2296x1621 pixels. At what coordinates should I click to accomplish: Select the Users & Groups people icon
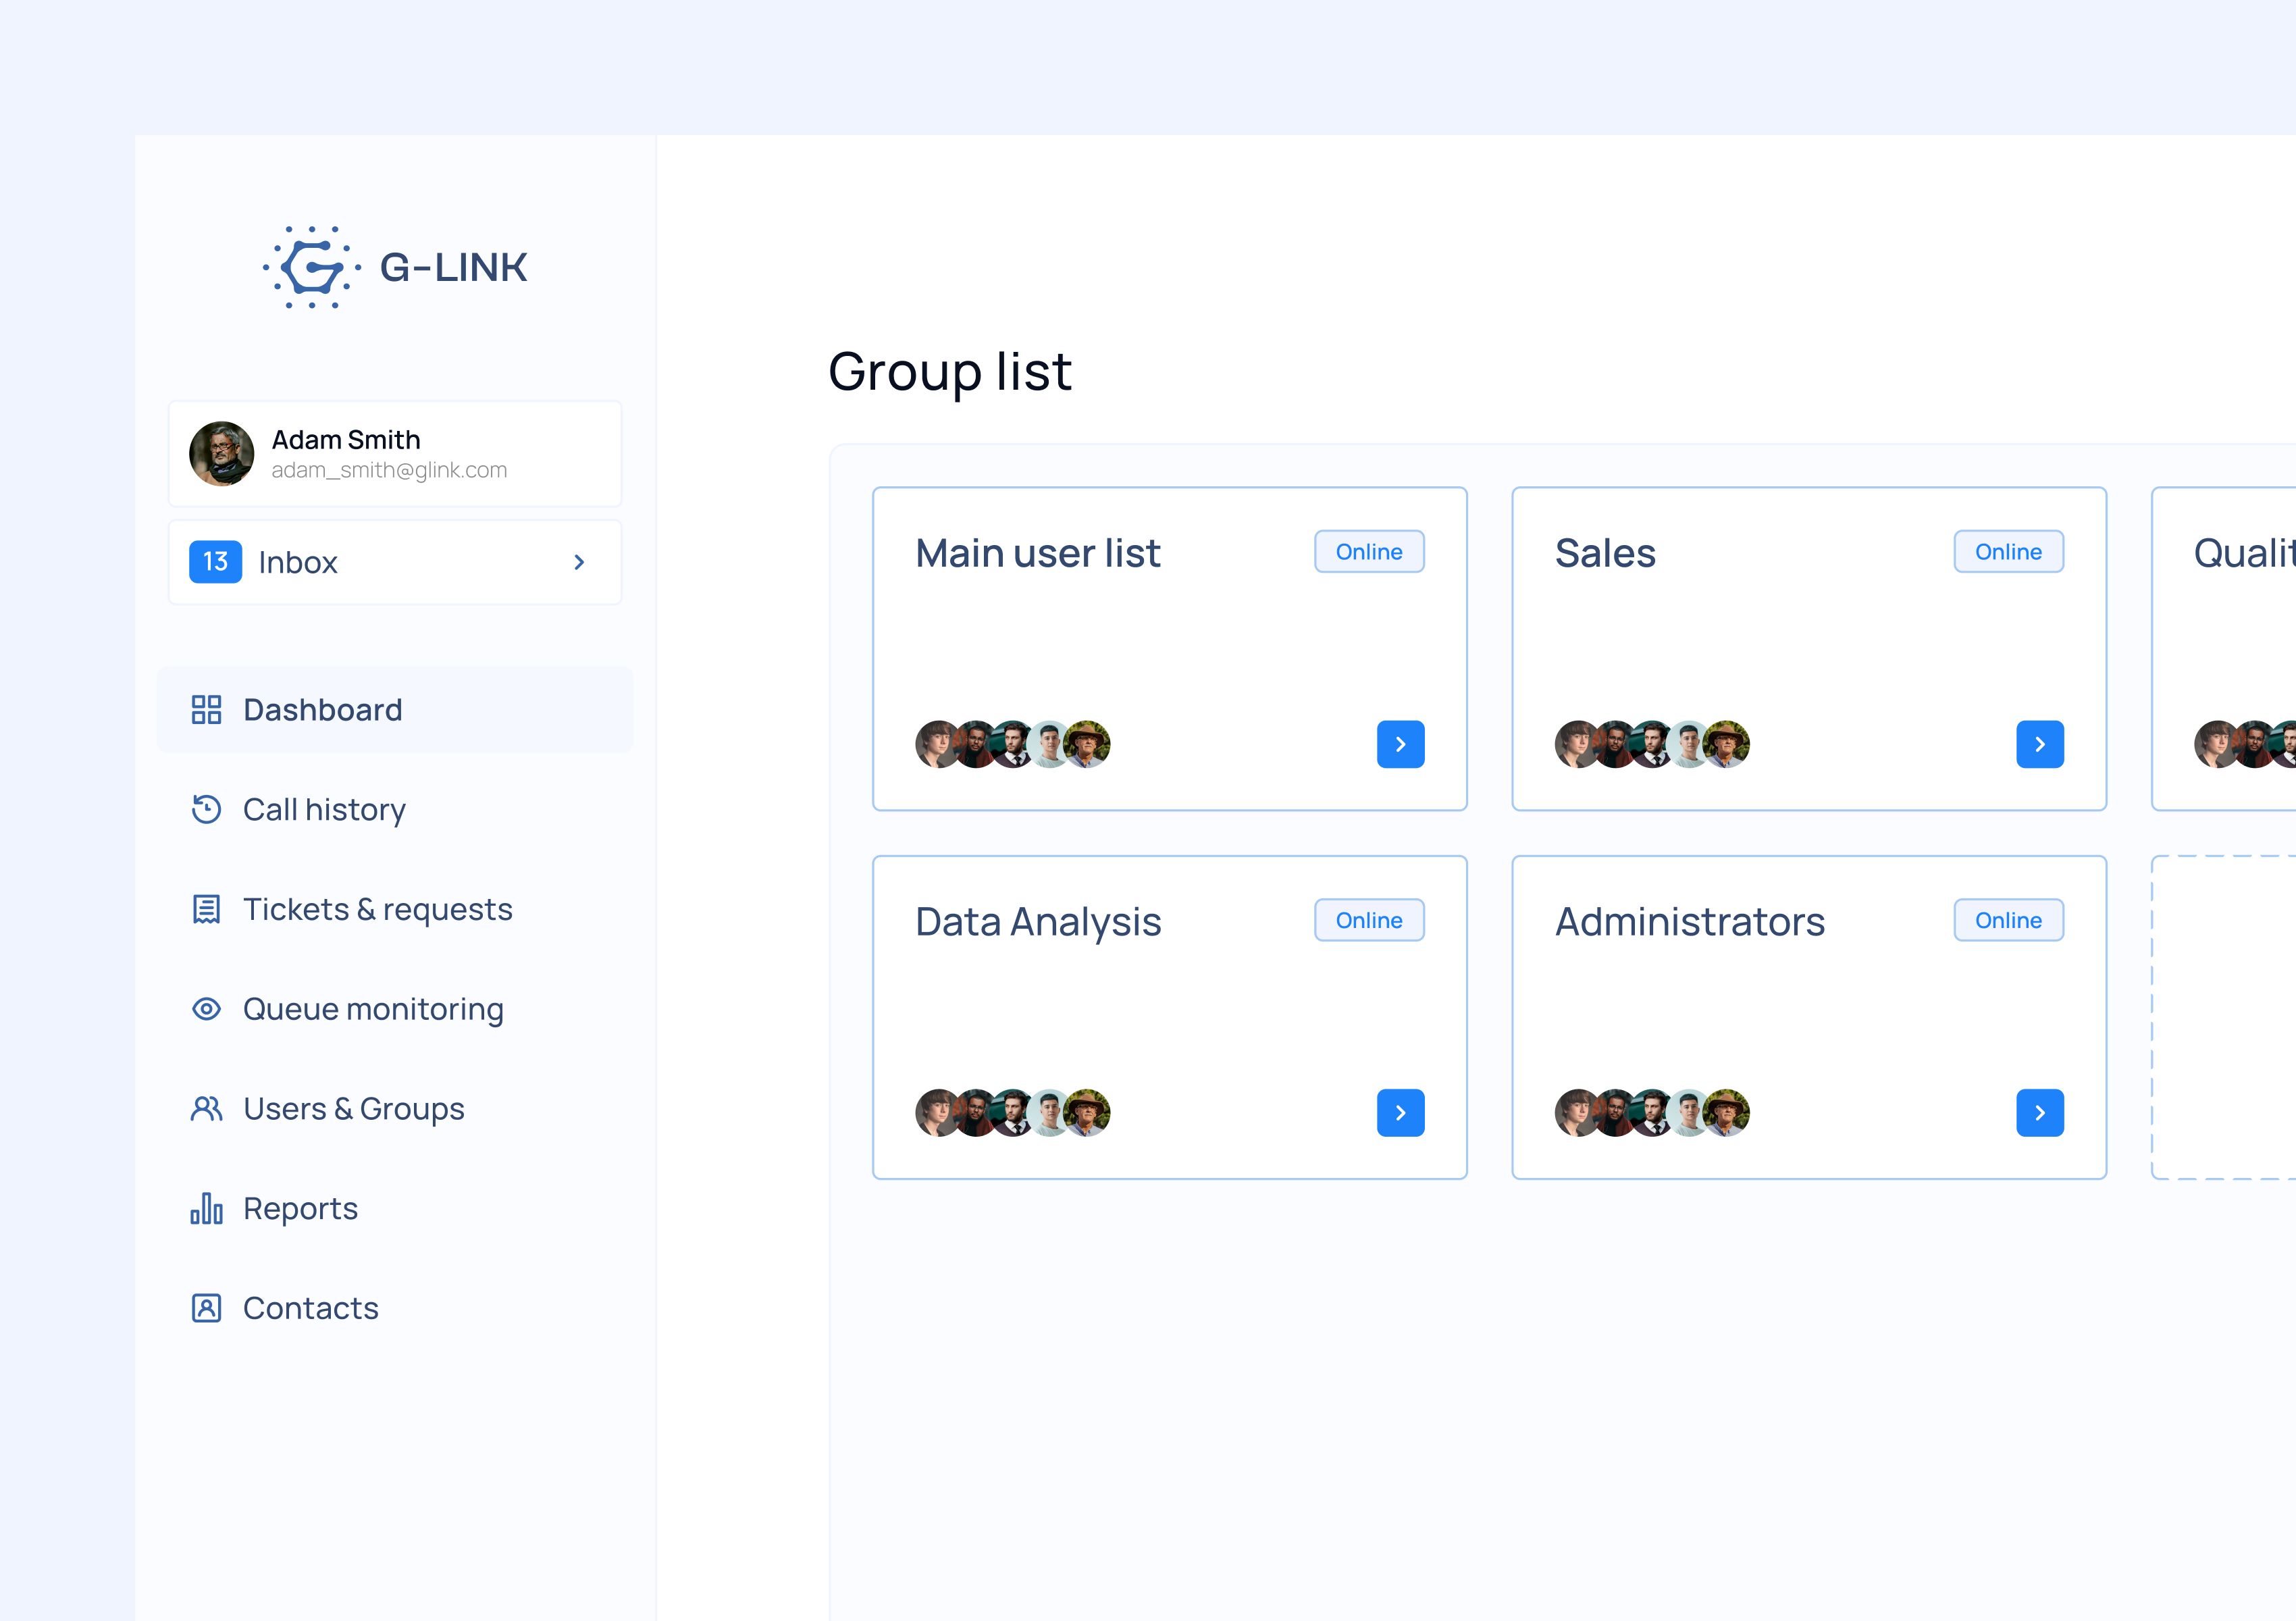[206, 1108]
